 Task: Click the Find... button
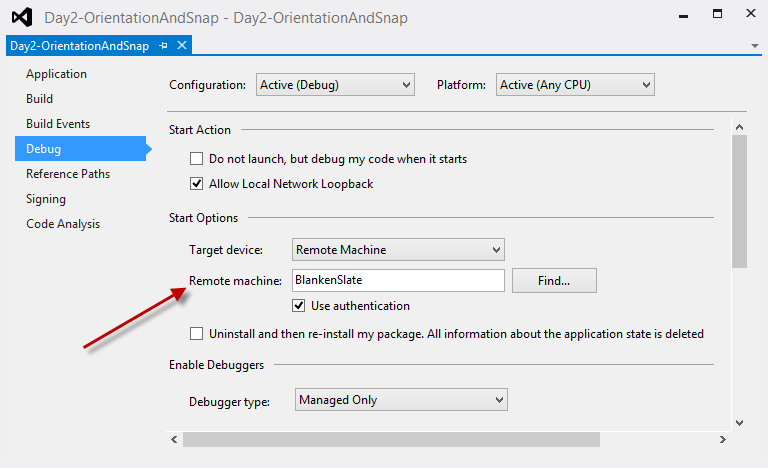click(554, 281)
